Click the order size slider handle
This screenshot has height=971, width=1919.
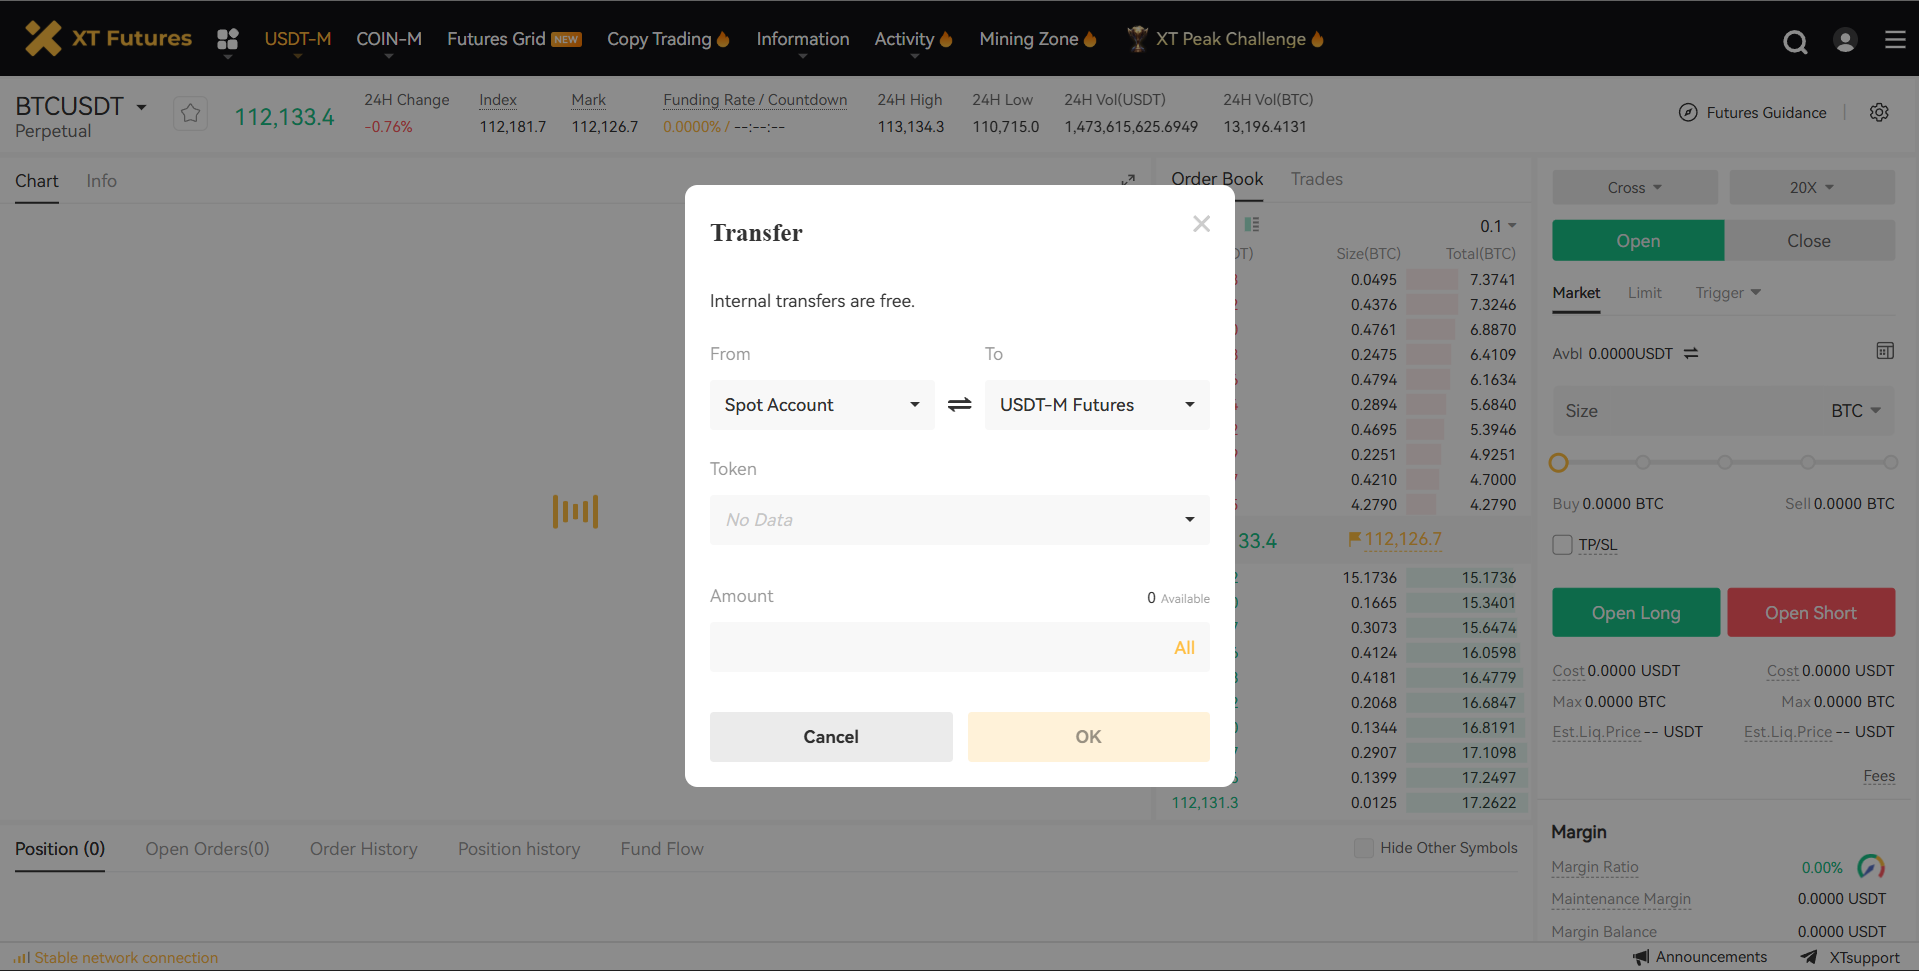(x=1558, y=463)
